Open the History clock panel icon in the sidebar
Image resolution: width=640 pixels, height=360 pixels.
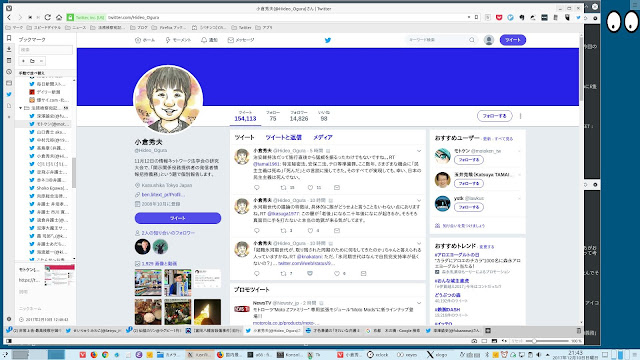(9, 72)
